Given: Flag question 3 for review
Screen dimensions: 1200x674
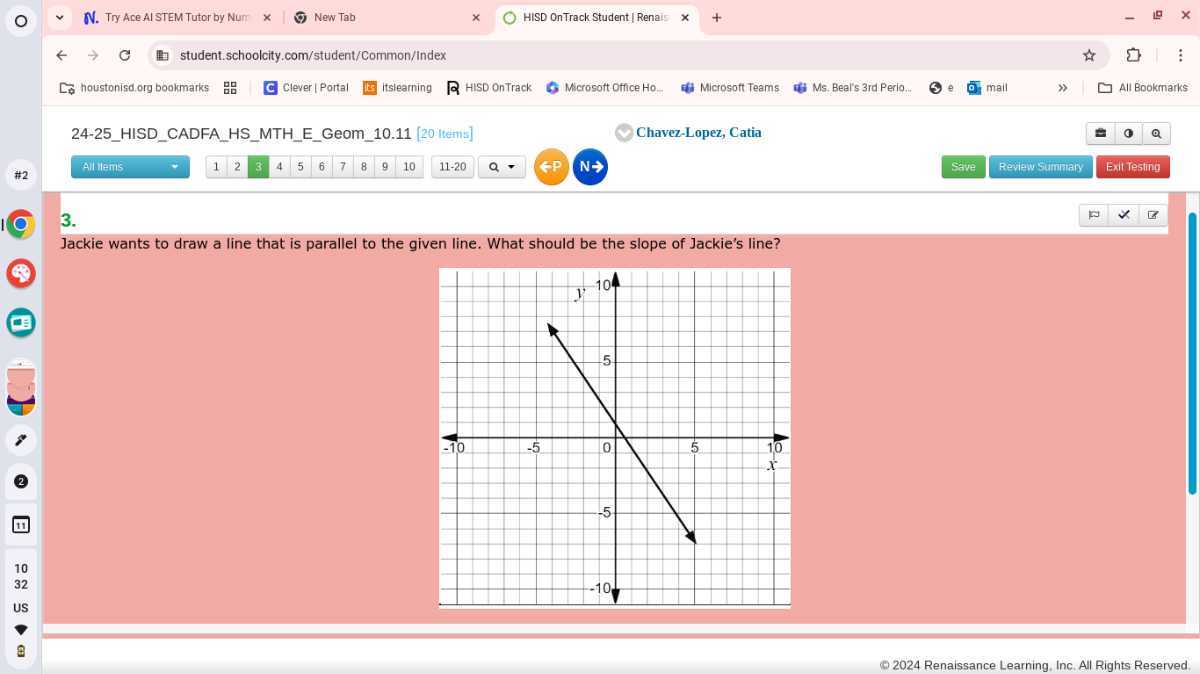Looking at the screenshot, I should pyautogui.click(x=1093, y=214).
